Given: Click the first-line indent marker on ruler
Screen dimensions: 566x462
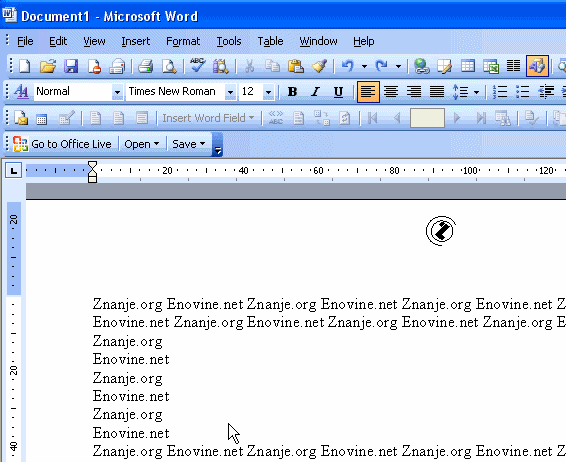Looking at the screenshot, I should click(92, 165).
